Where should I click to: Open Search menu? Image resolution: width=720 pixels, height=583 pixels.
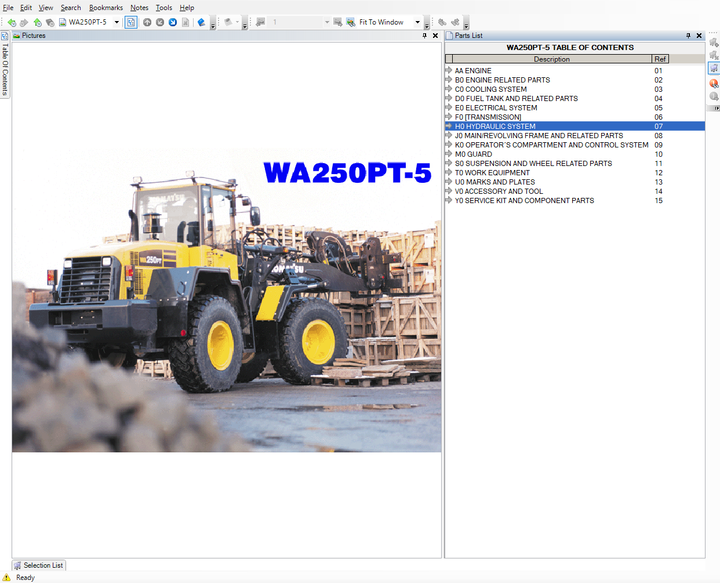pyautogui.click(x=71, y=8)
